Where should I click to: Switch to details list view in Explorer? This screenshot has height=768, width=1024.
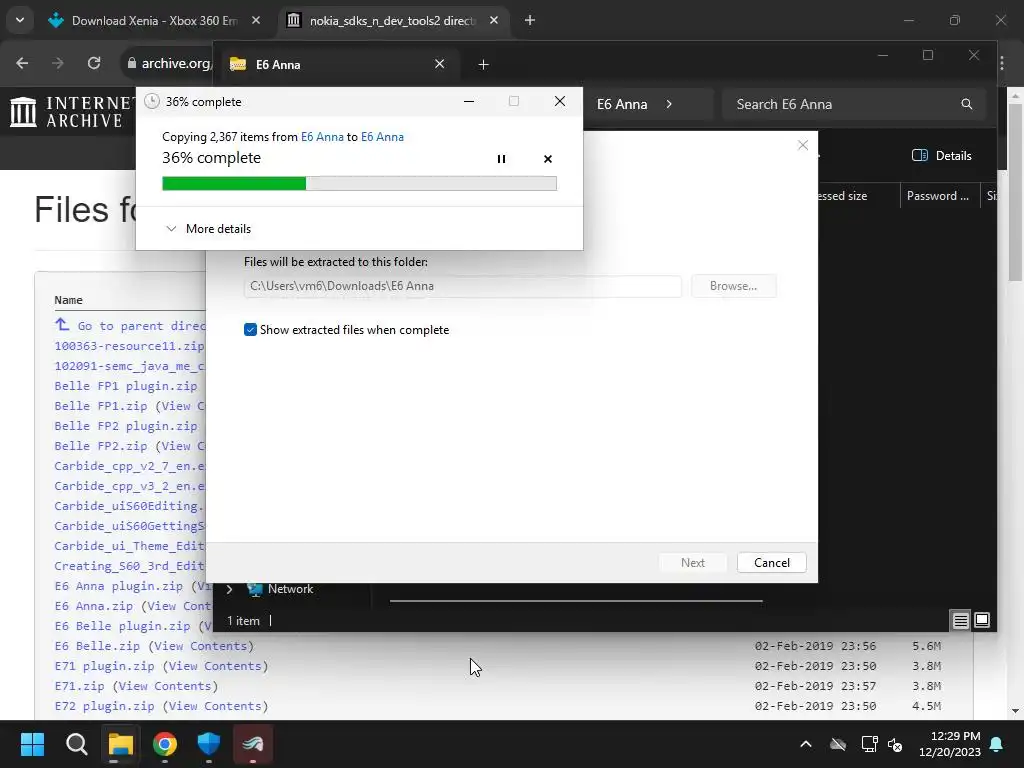960,620
